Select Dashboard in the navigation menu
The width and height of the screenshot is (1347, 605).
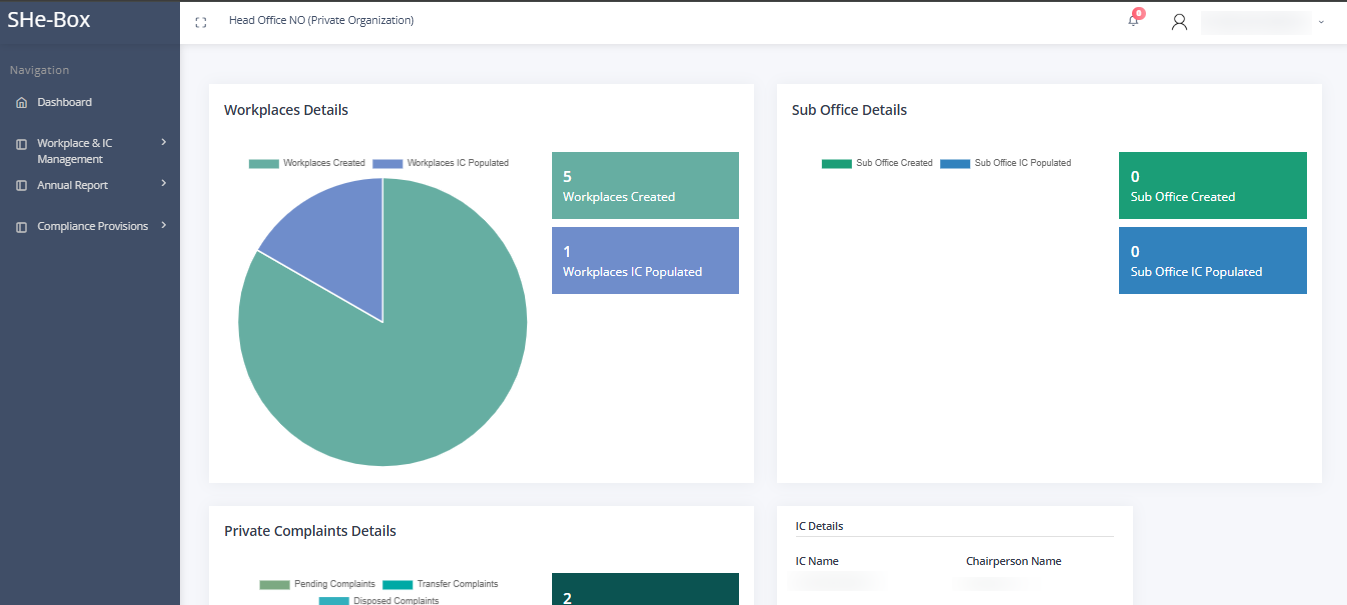coord(64,102)
